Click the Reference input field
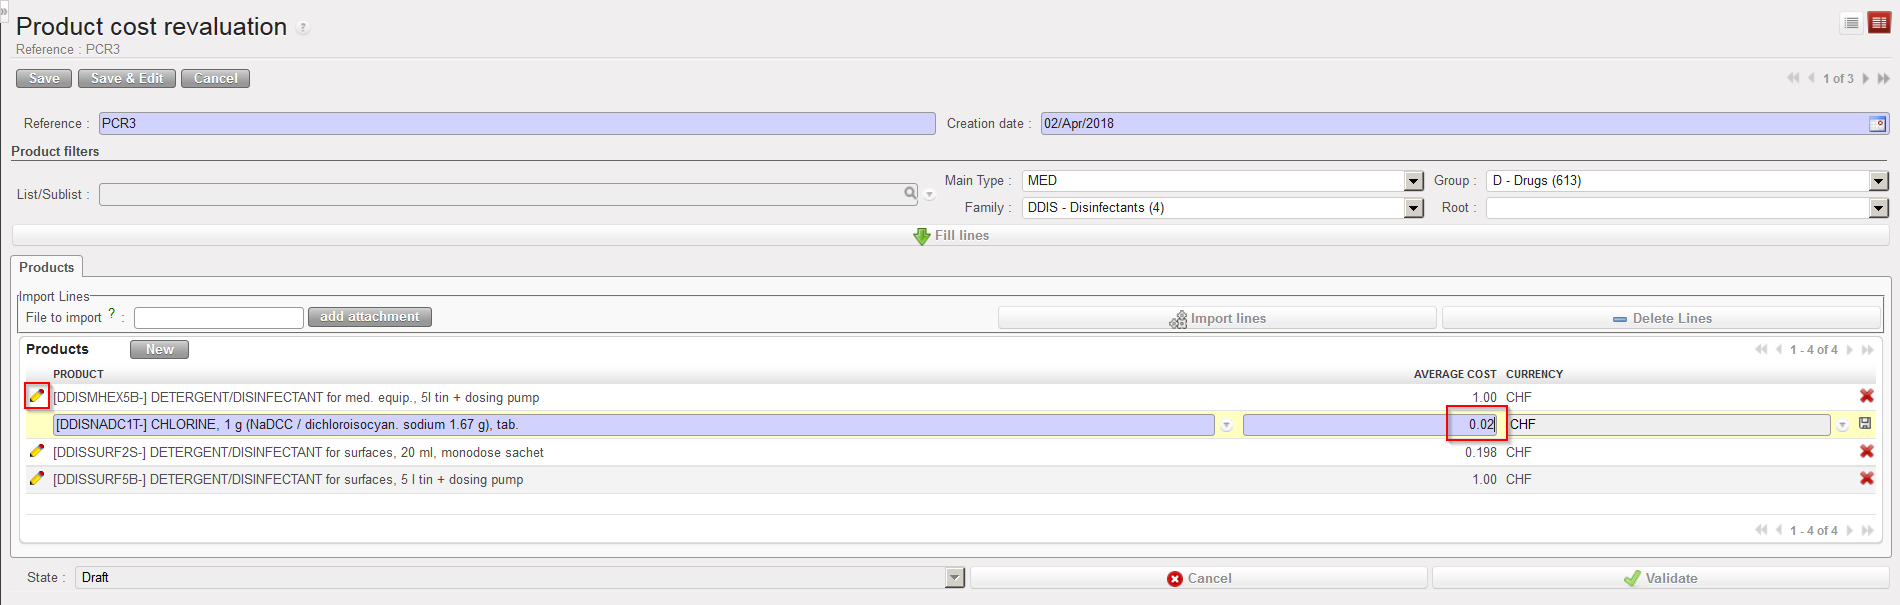Viewport: 1900px width, 605px height. [517, 123]
